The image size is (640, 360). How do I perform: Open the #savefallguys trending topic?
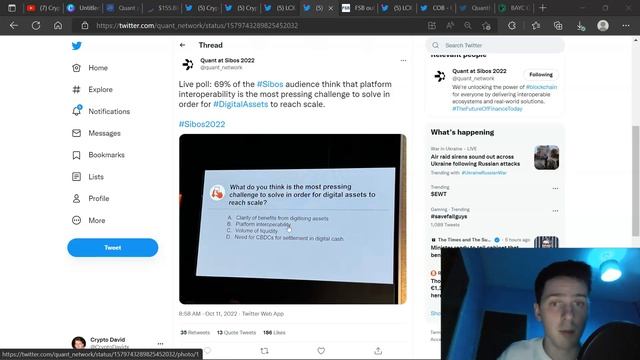tap(449, 216)
